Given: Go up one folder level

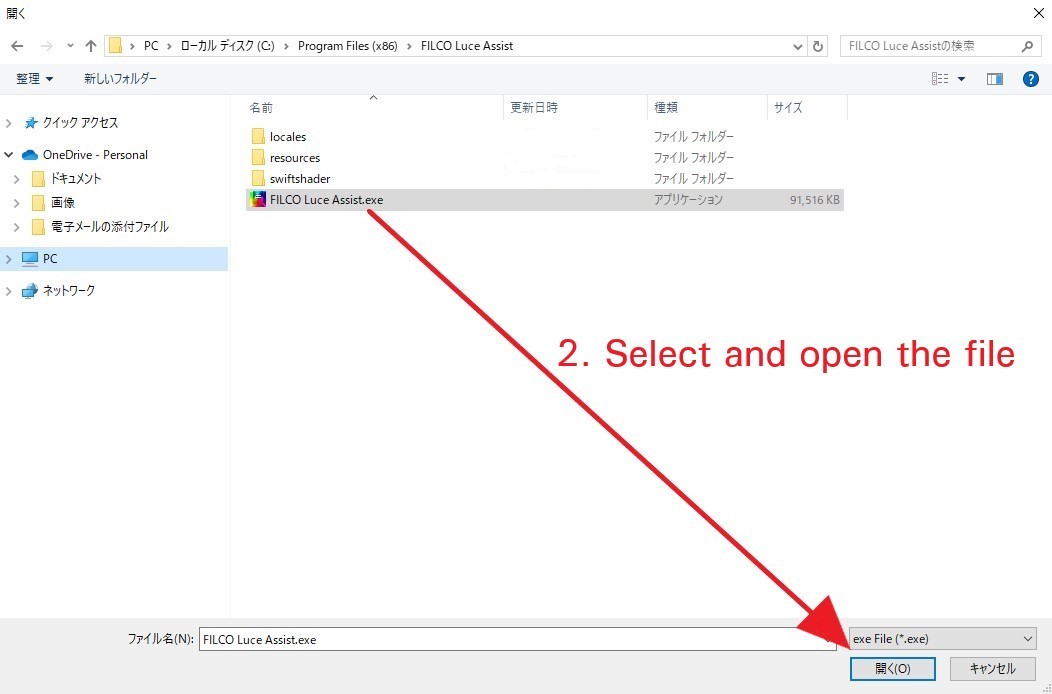Looking at the screenshot, I should pyautogui.click(x=91, y=46).
